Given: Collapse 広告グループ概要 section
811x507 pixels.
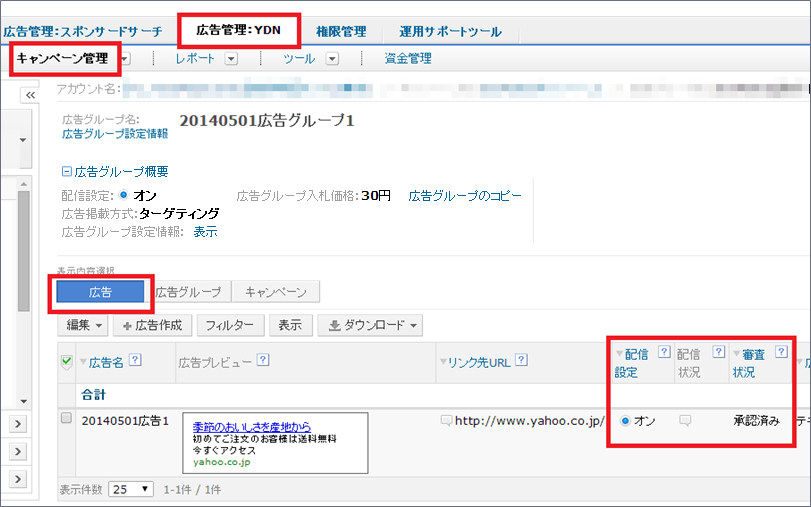Looking at the screenshot, I should click(67, 171).
